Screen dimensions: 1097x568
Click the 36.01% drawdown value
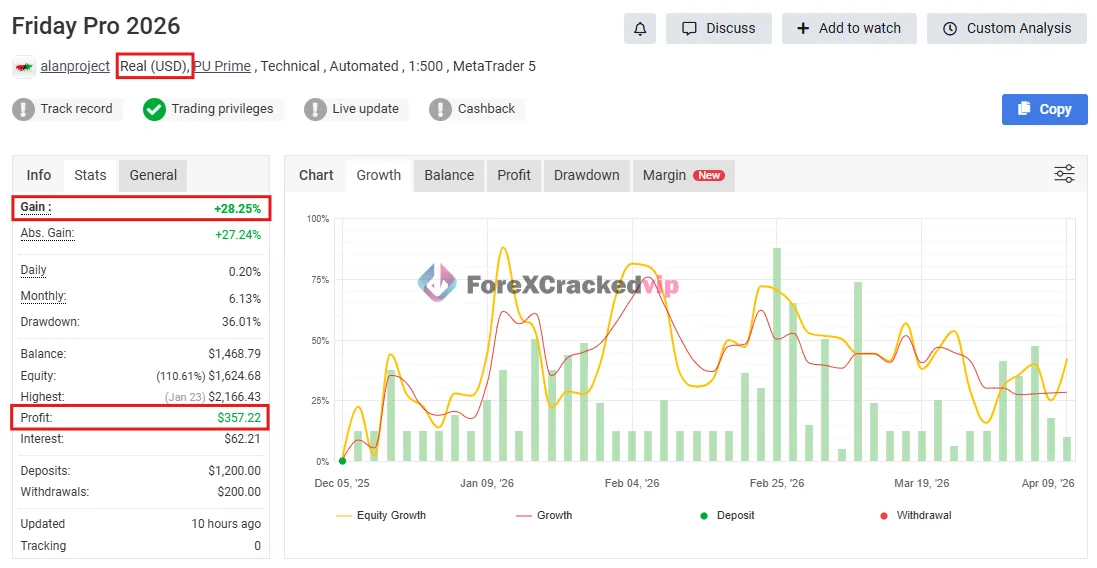coord(241,322)
